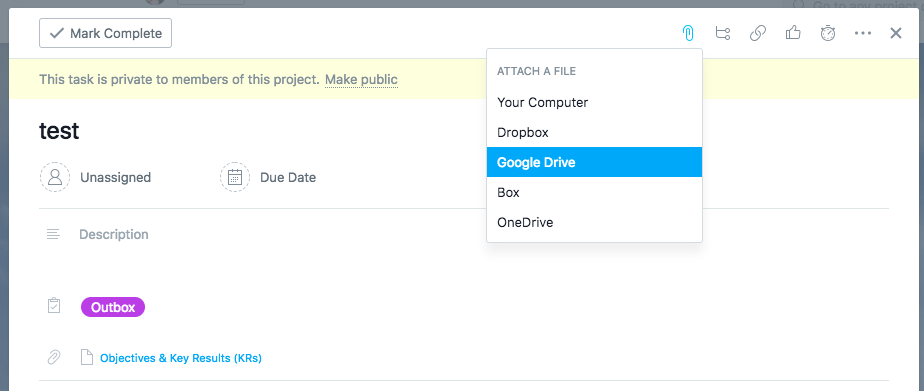This screenshot has width=924, height=391.
Task: Click the paperclip attachment icon in toolbar
Action: coord(688,34)
